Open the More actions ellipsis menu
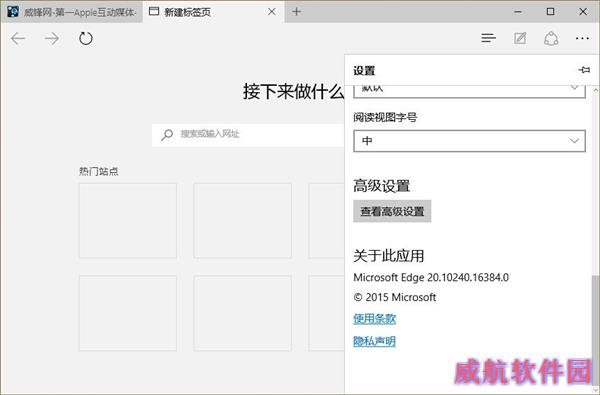Image resolution: width=600 pixels, height=395 pixels. 582,38
